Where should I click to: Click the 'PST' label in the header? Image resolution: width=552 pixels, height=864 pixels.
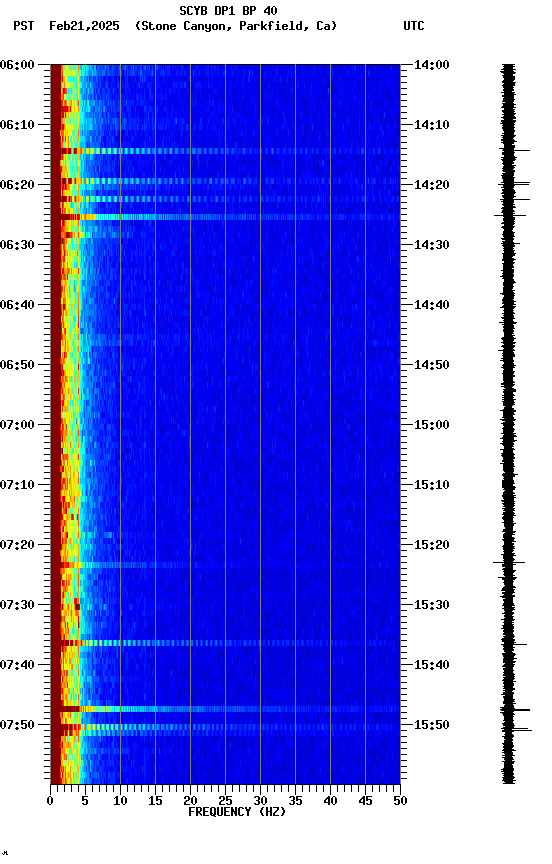(24, 26)
